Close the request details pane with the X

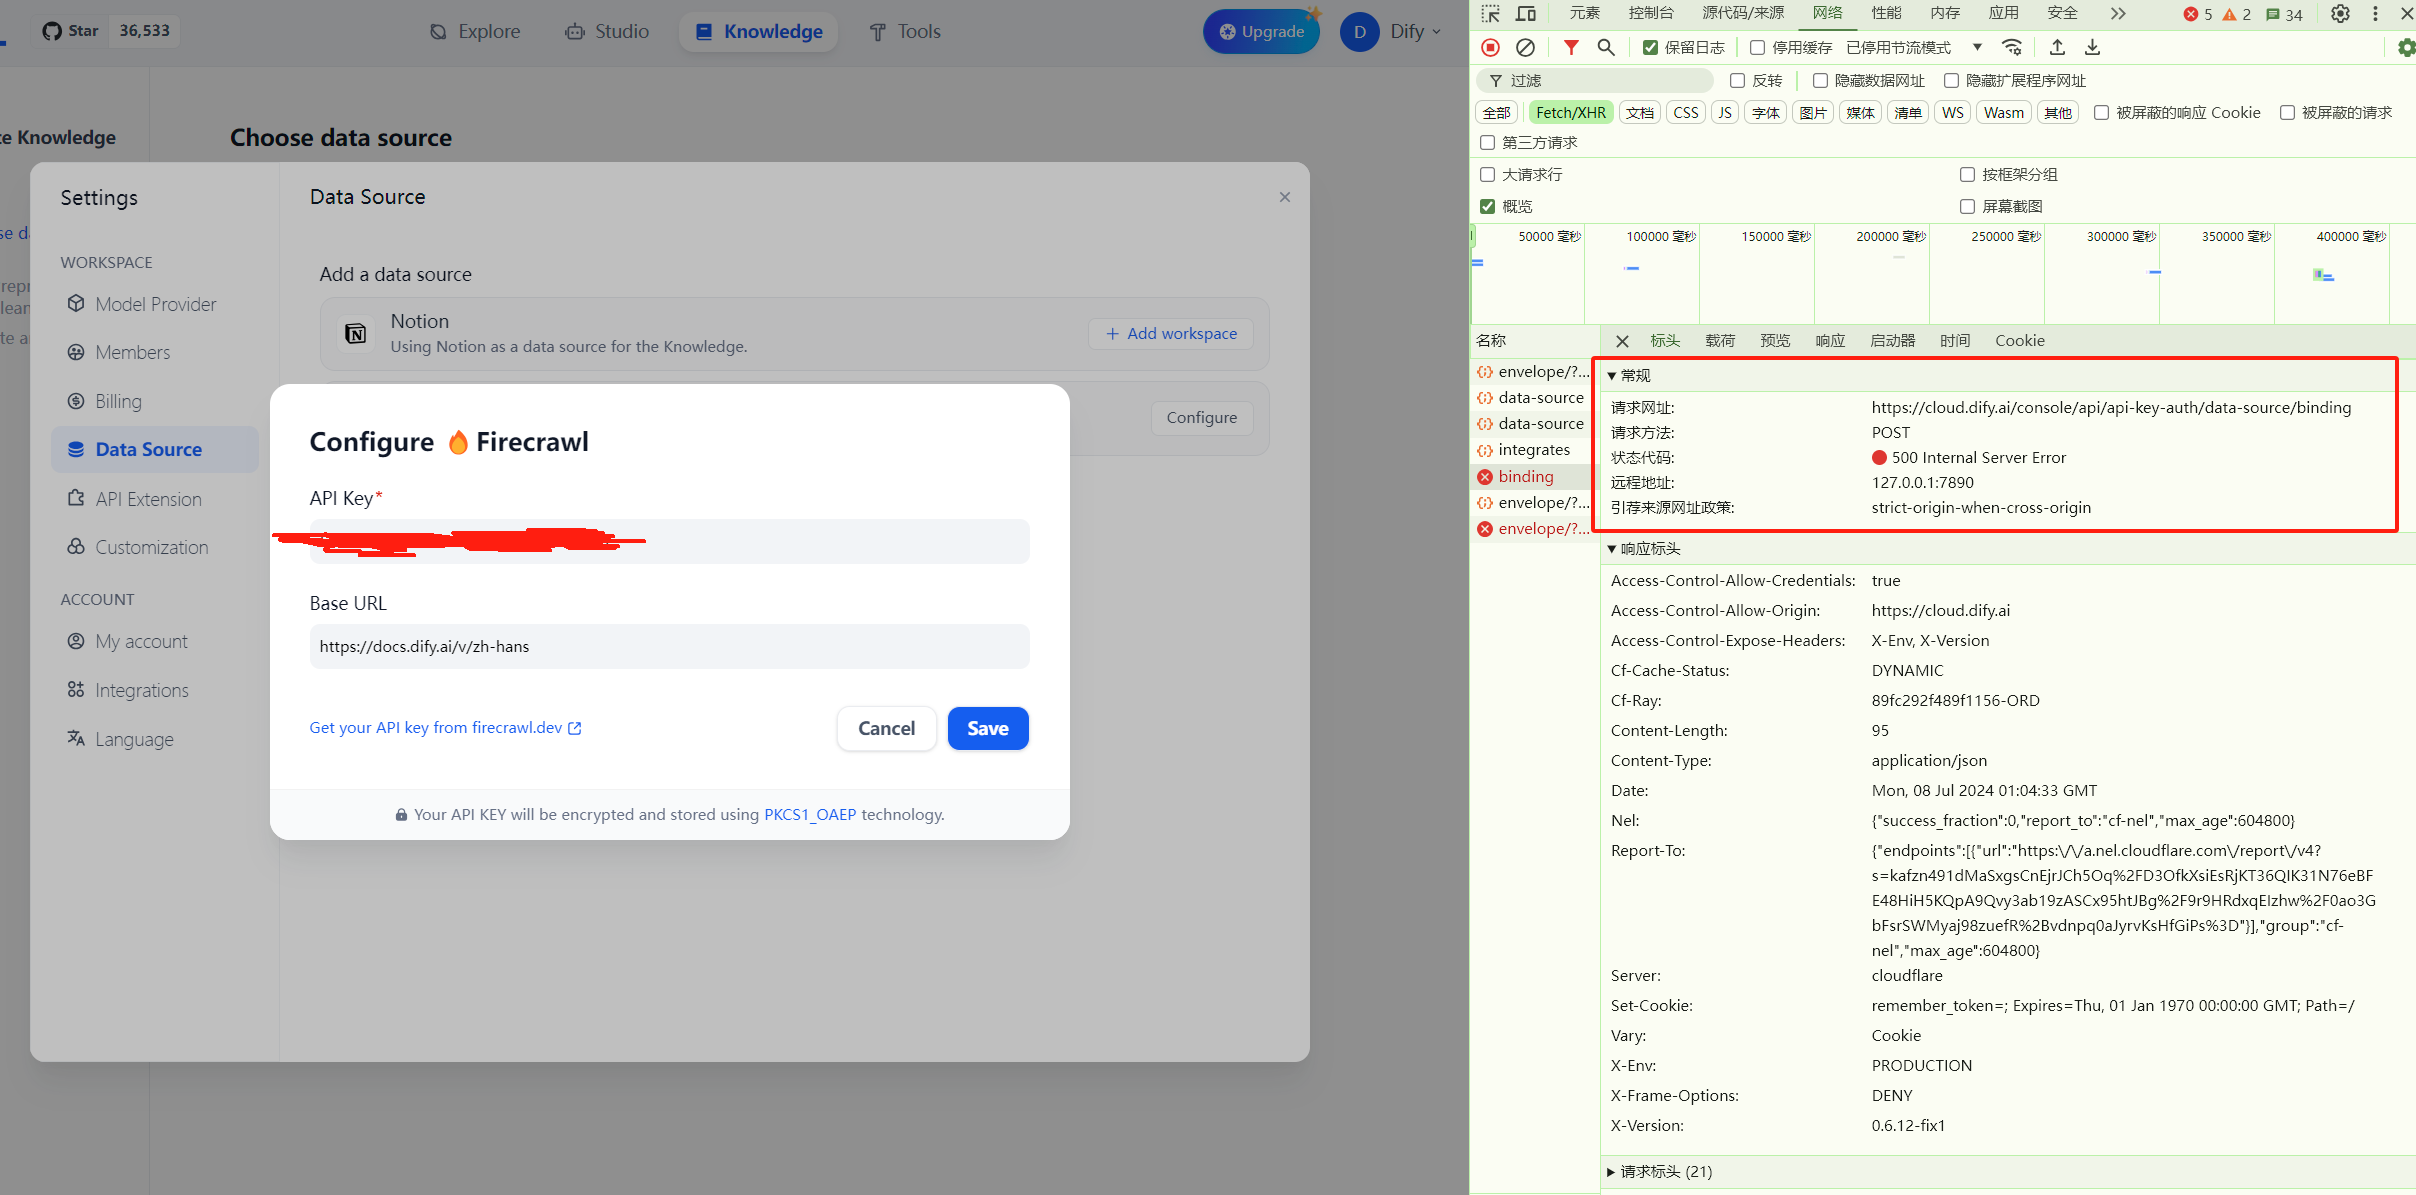(1622, 341)
